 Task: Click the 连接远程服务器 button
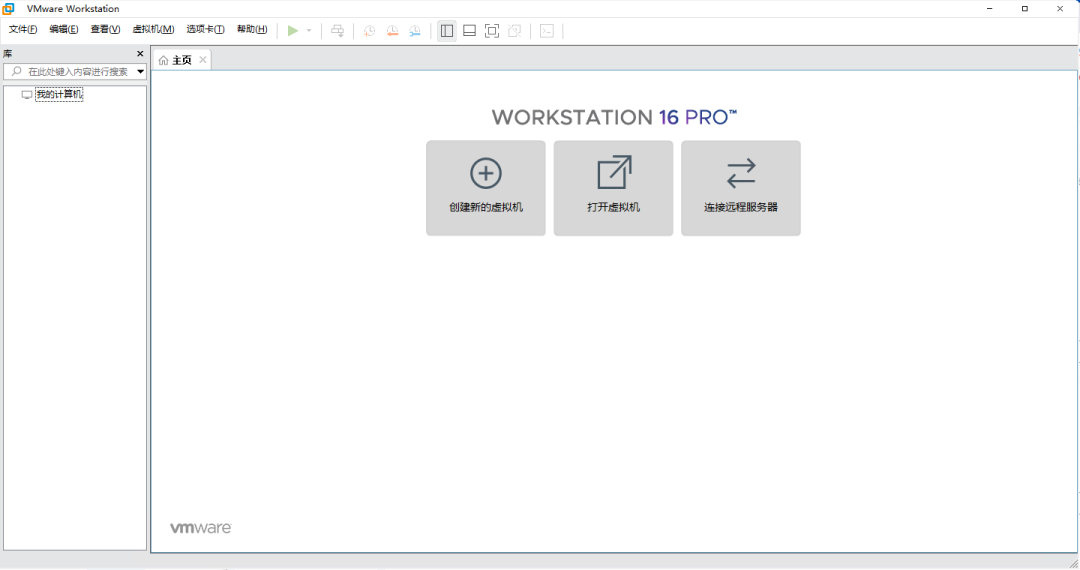(x=740, y=188)
